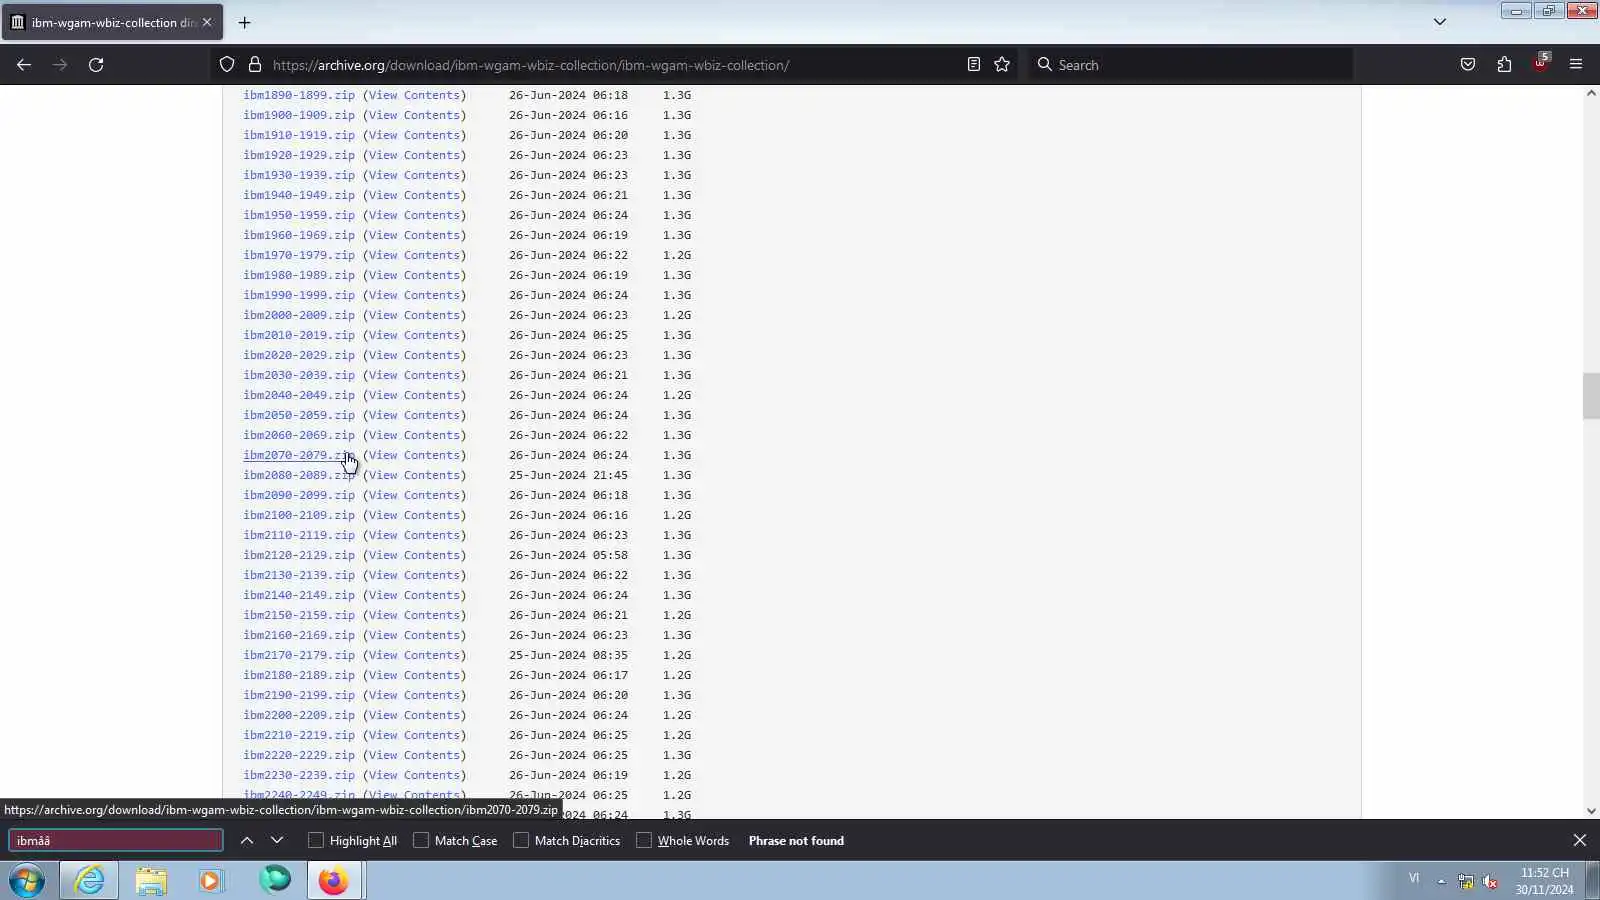Bookmark this page with the star
Viewport: 1600px width, 900px height.
click(1002, 65)
